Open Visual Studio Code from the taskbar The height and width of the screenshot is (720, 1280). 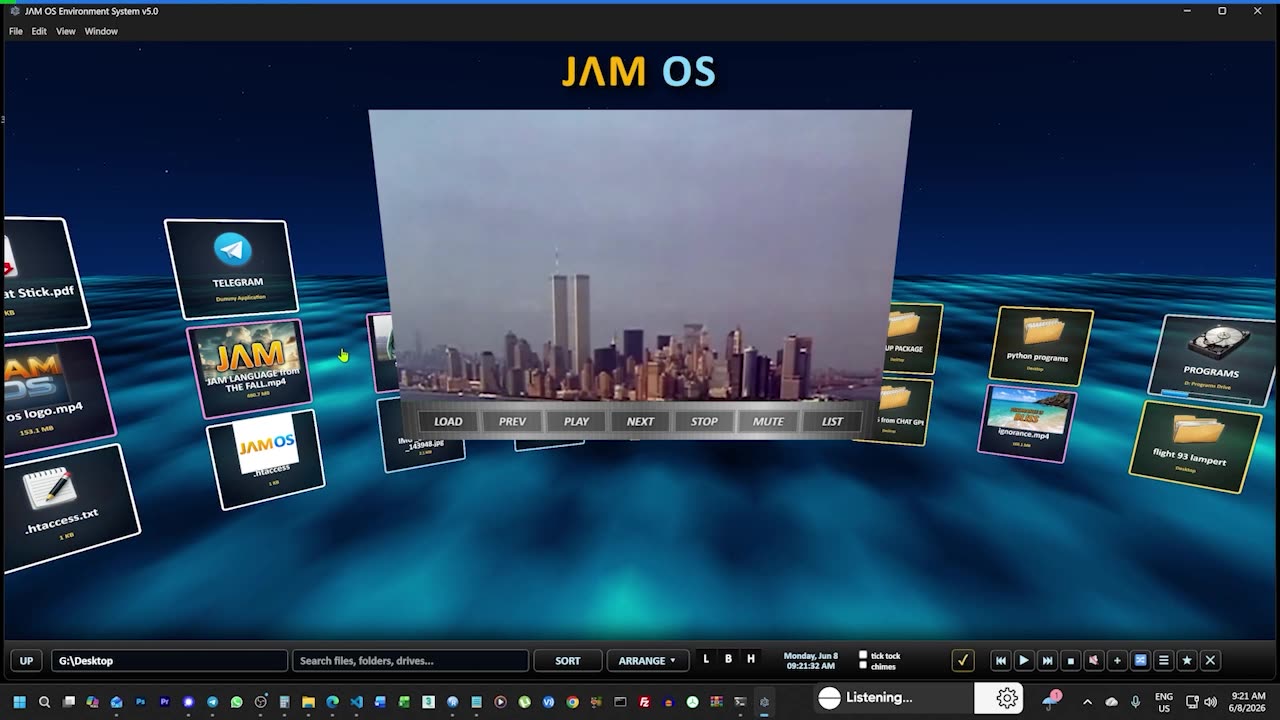(x=356, y=702)
